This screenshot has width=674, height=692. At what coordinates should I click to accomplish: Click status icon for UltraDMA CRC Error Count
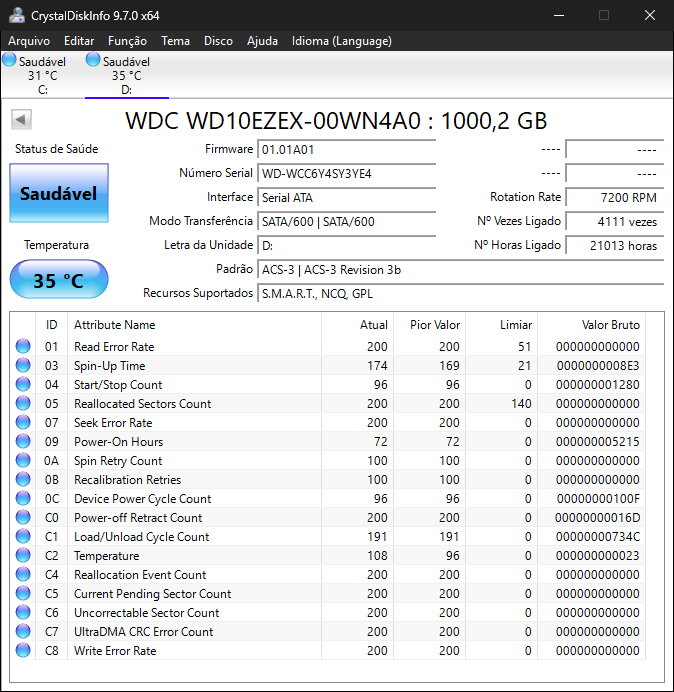23,632
